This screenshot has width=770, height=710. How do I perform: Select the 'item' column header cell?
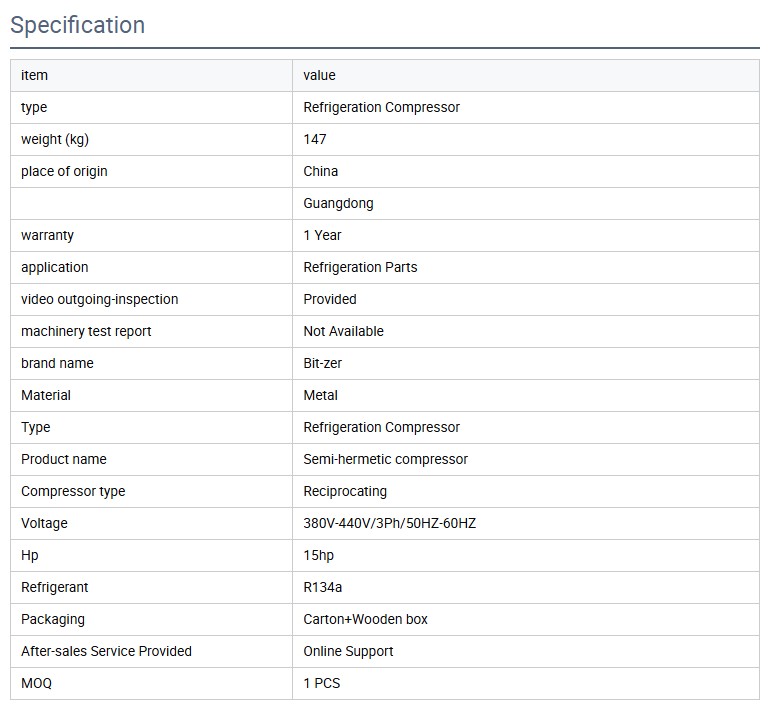click(x=34, y=75)
